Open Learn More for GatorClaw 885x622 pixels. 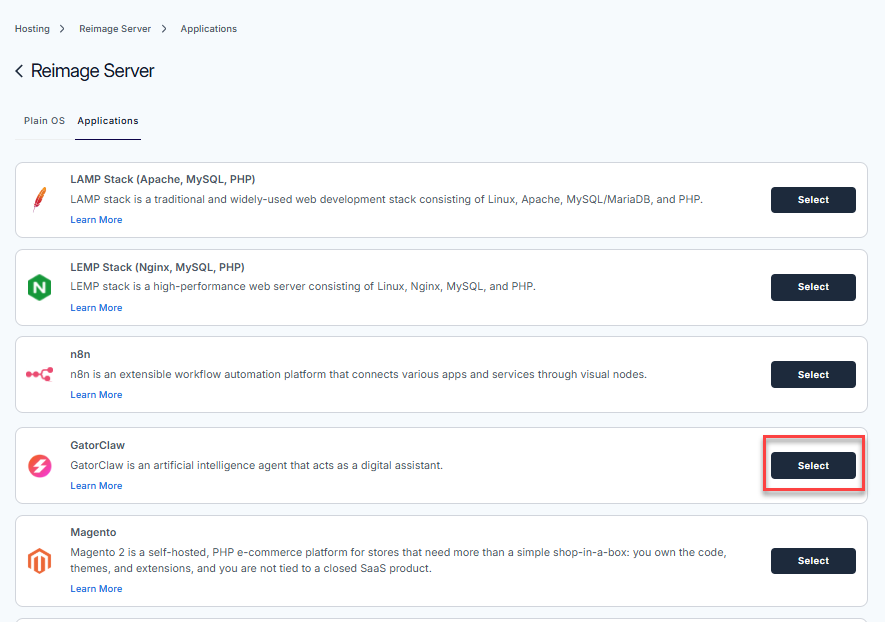pyautogui.click(x=97, y=485)
